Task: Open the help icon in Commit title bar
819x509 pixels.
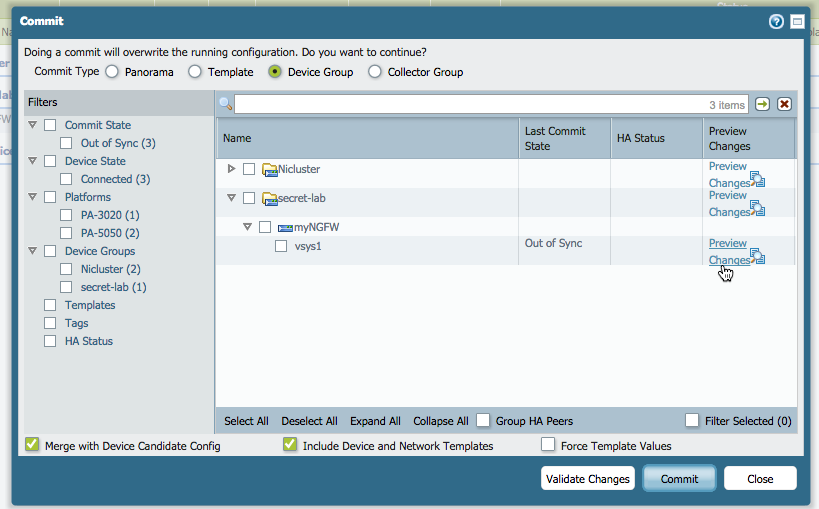Action: click(776, 21)
